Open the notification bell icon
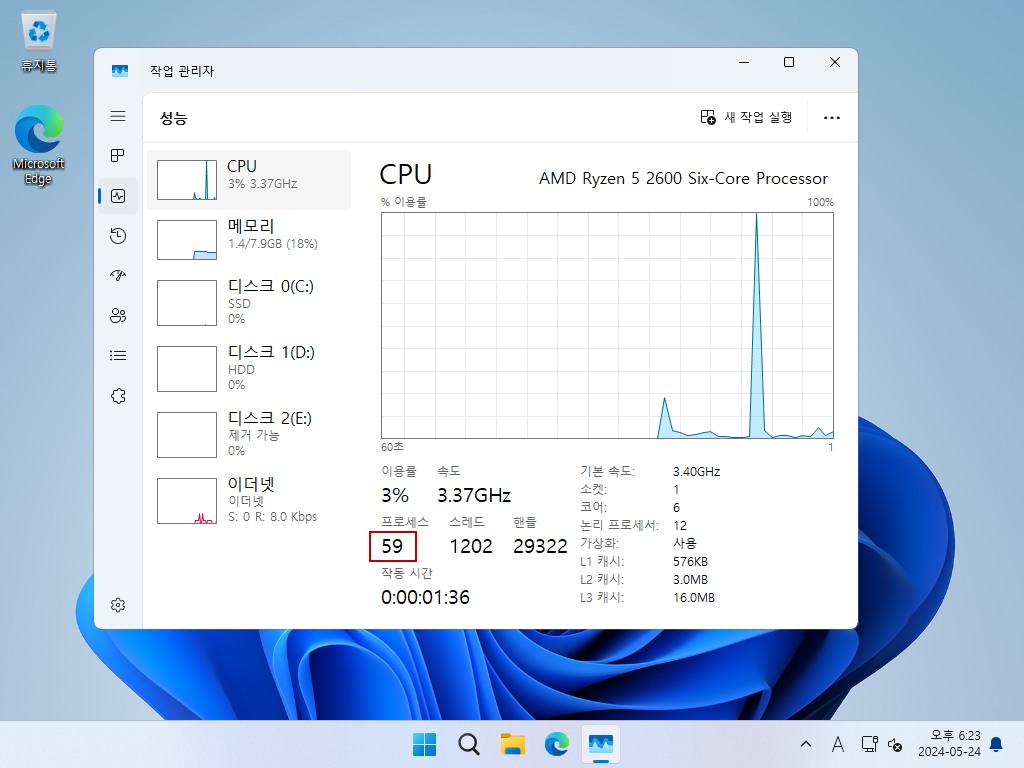 pyautogui.click(x=997, y=744)
